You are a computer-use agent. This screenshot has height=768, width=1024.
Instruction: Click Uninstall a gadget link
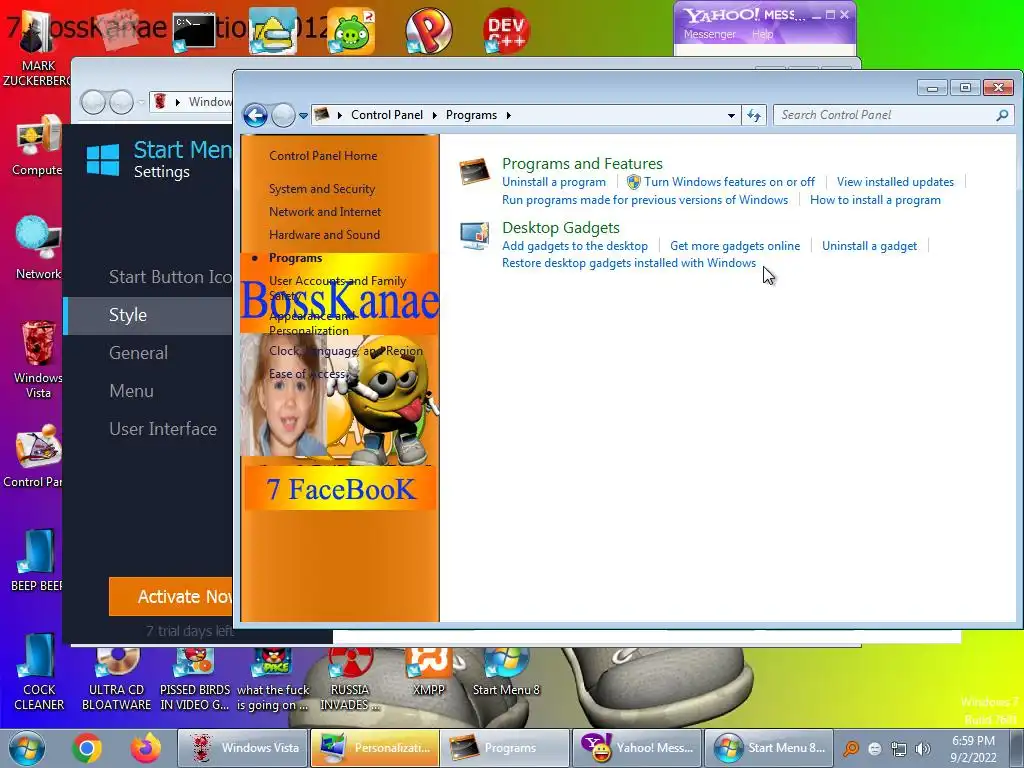[869, 246]
